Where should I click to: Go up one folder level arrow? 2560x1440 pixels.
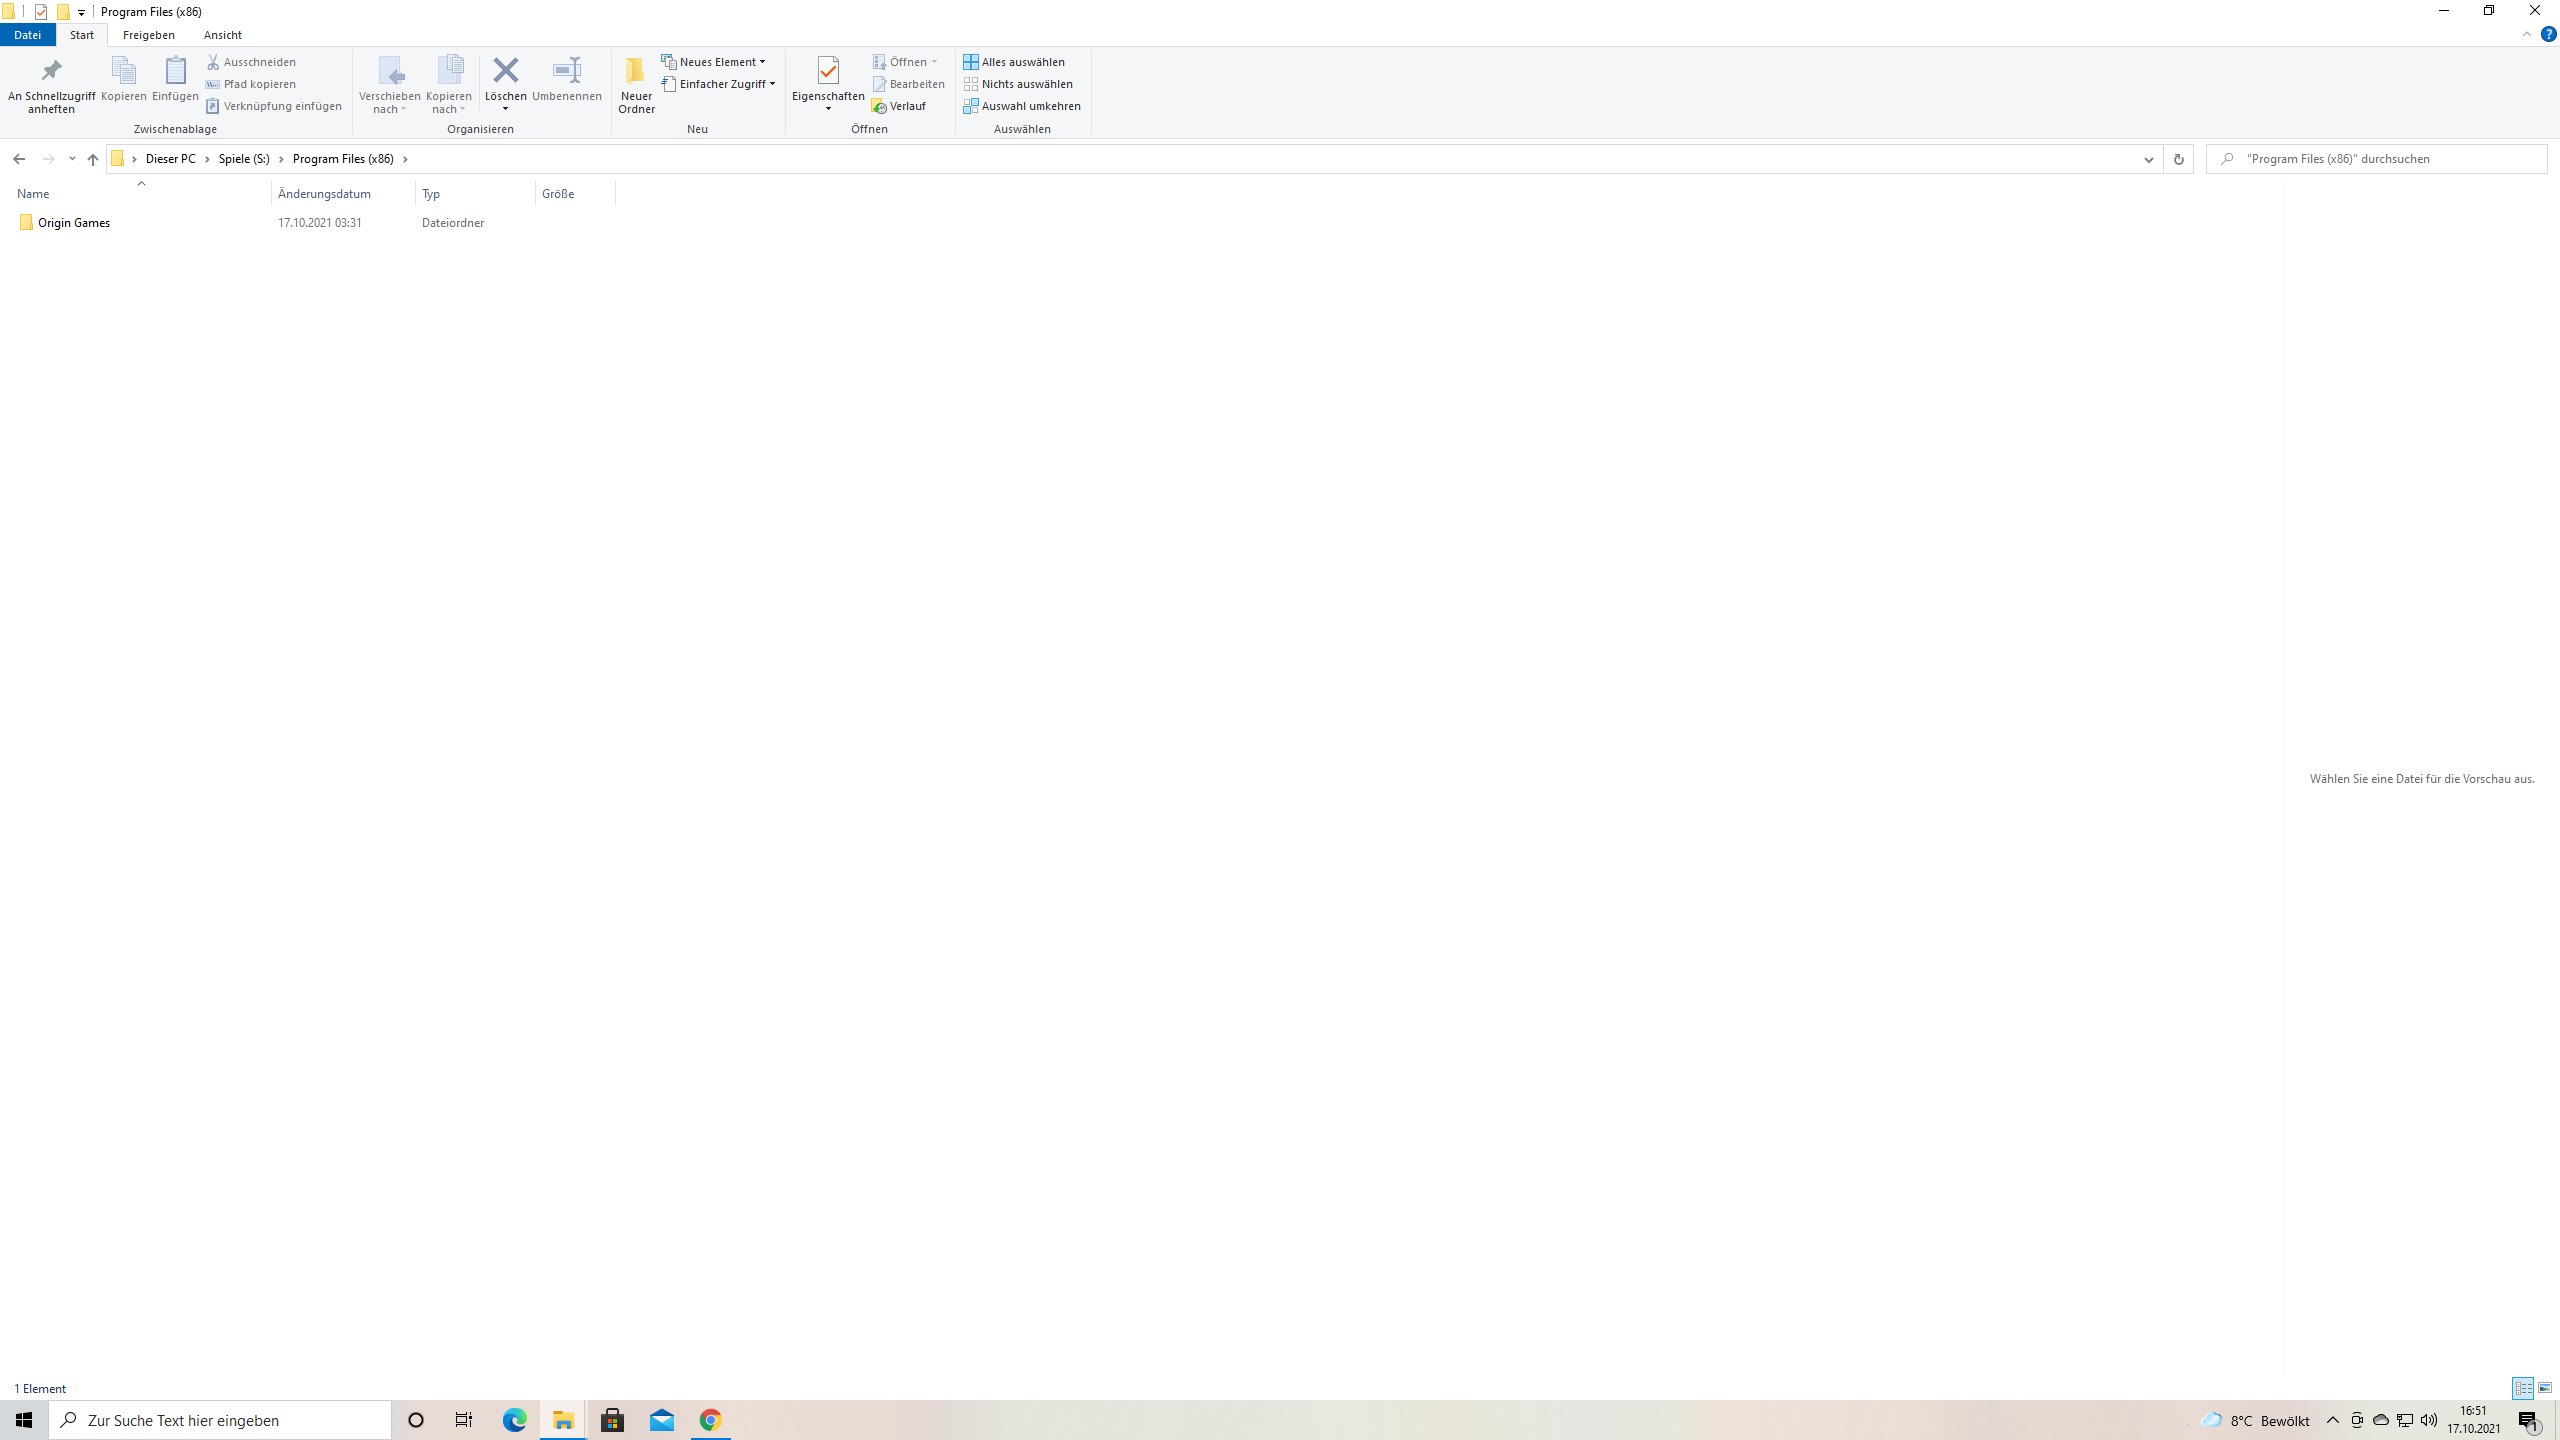click(x=93, y=159)
